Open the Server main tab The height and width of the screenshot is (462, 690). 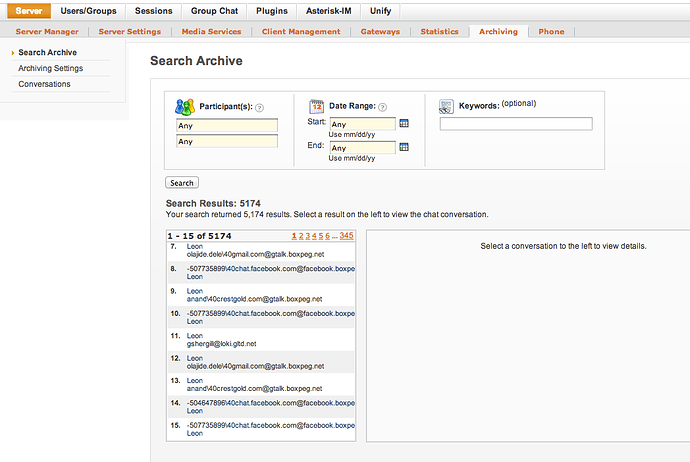29,11
